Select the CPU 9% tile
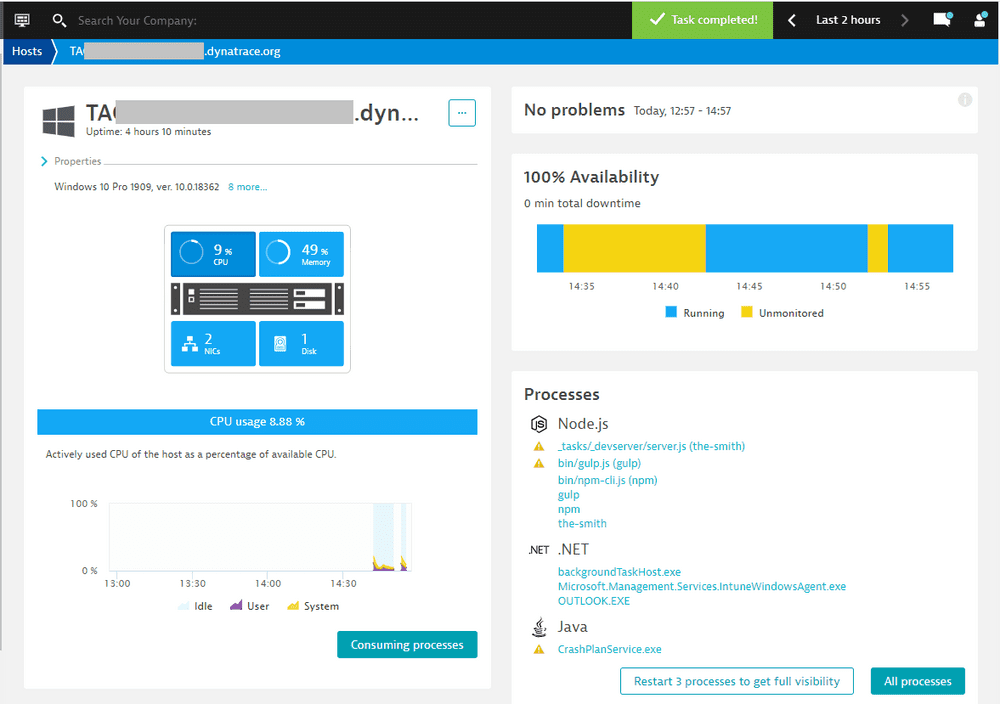The width and height of the screenshot is (1000, 704). [x=213, y=254]
